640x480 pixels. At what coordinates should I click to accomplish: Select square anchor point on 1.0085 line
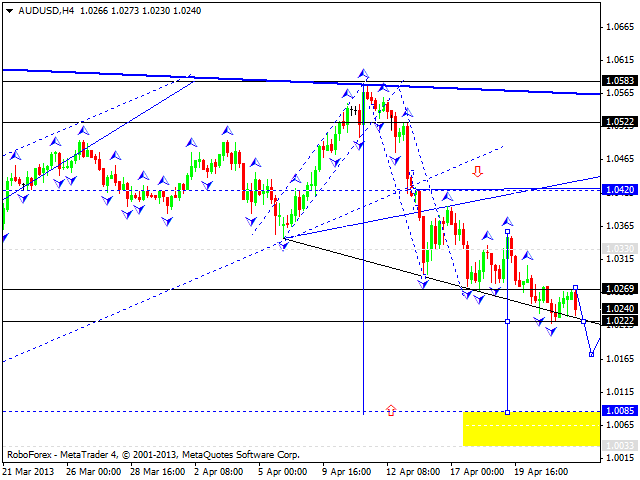click(508, 411)
